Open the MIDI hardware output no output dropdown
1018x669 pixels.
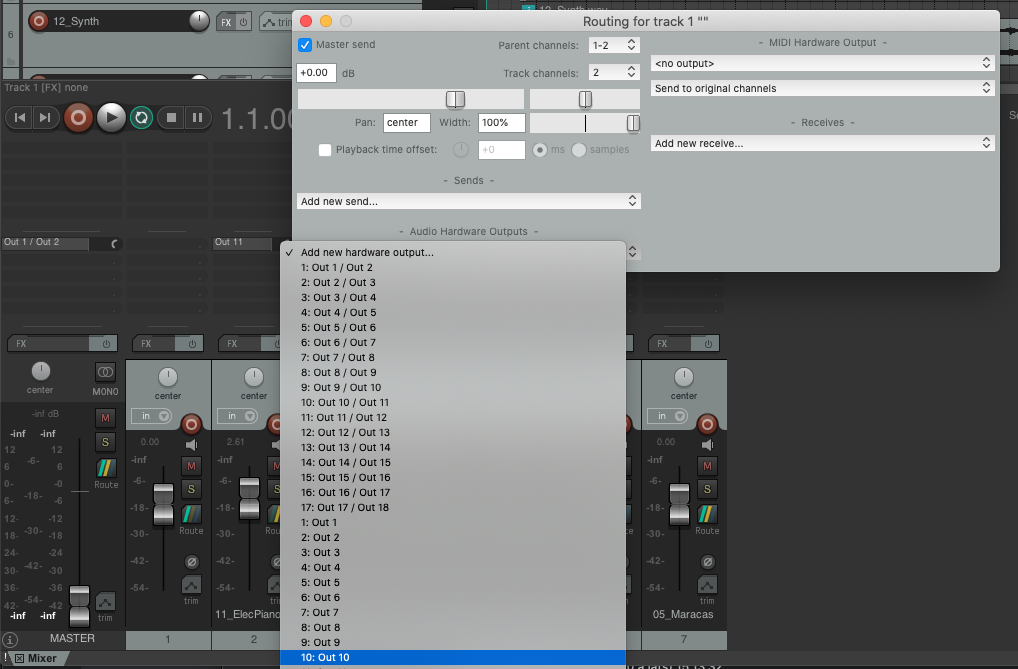click(x=822, y=63)
